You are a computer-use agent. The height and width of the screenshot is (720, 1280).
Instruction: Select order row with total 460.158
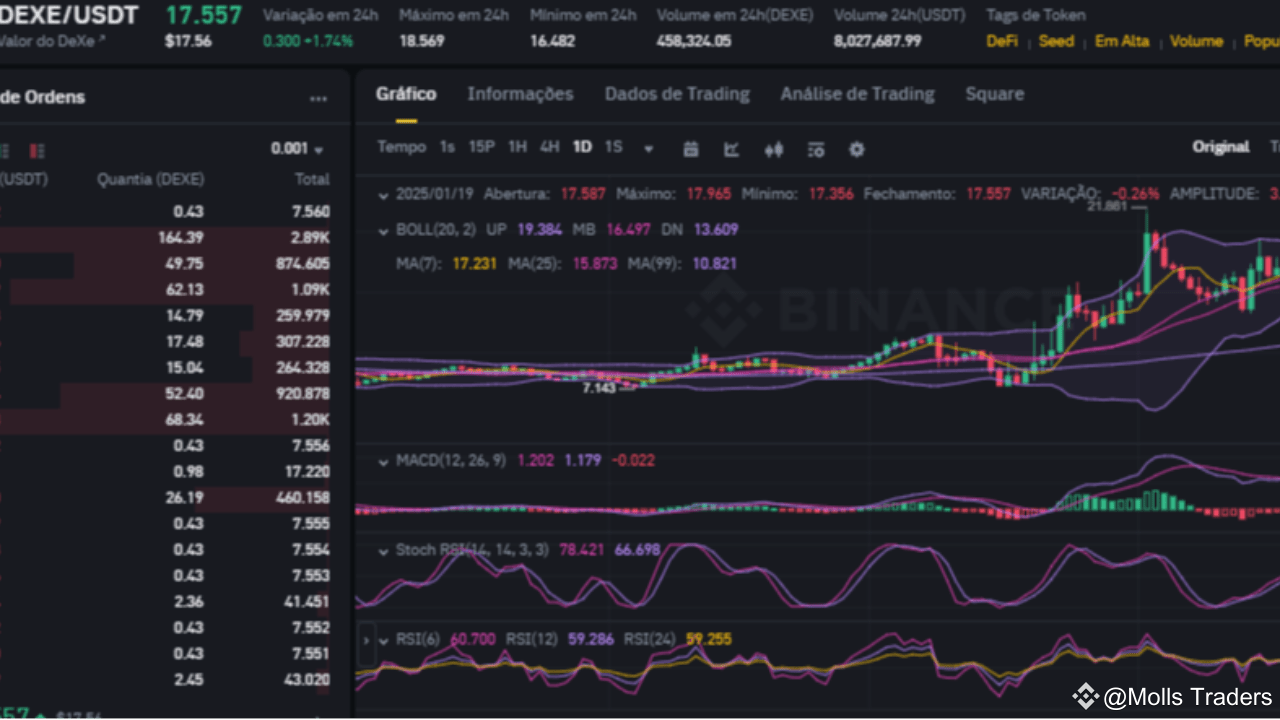165,498
